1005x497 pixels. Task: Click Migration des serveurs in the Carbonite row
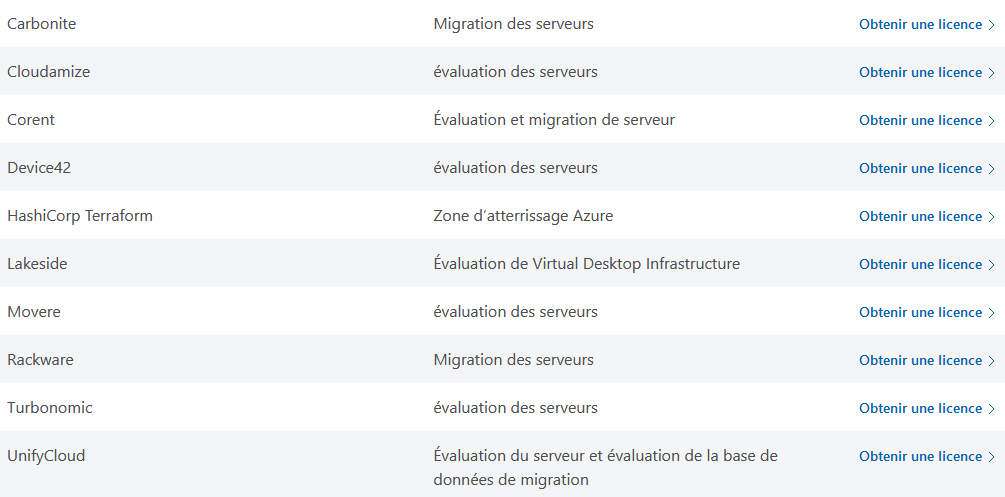click(x=513, y=24)
